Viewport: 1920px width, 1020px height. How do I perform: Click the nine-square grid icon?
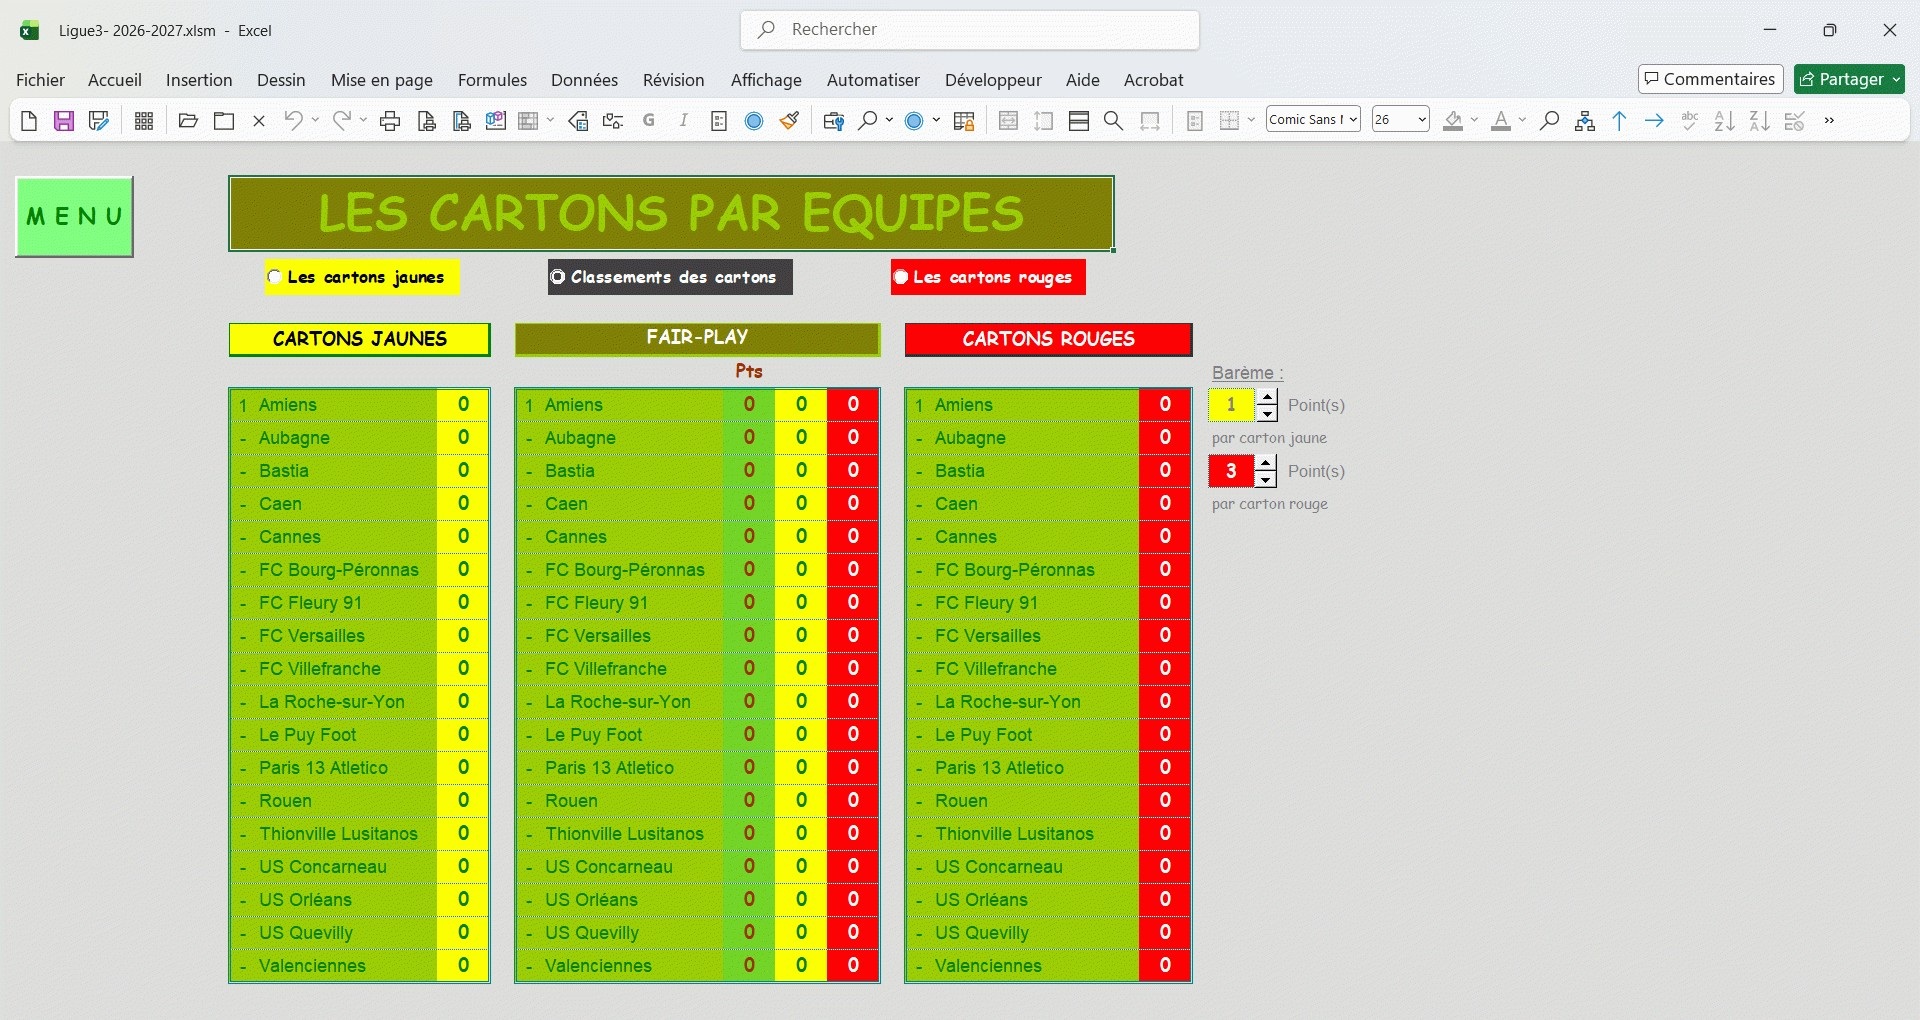(x=144, y=121)
